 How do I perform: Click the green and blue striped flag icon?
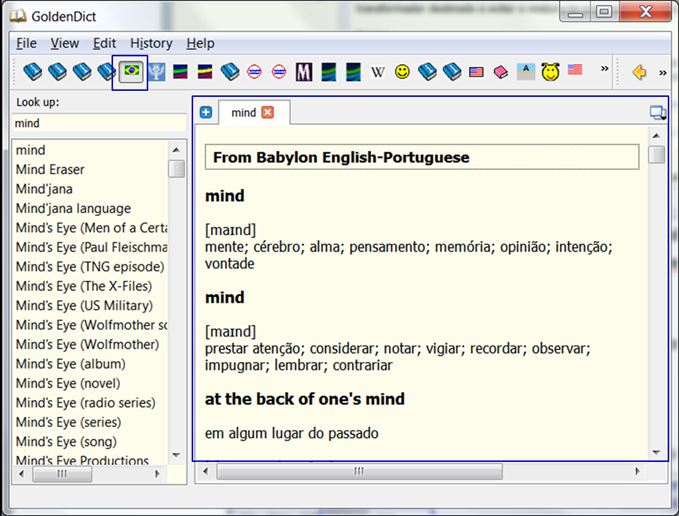[180, 72]
